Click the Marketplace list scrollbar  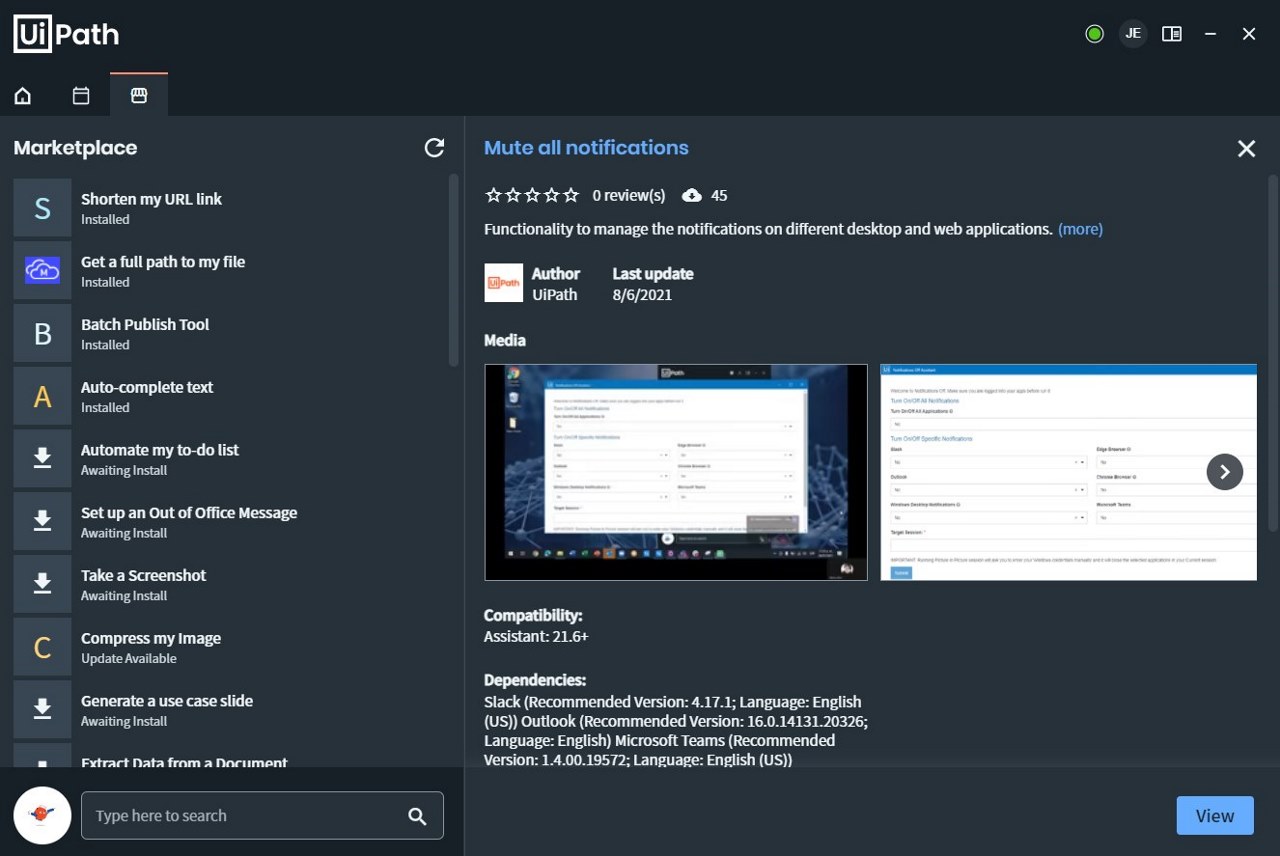tap(454, 270)
